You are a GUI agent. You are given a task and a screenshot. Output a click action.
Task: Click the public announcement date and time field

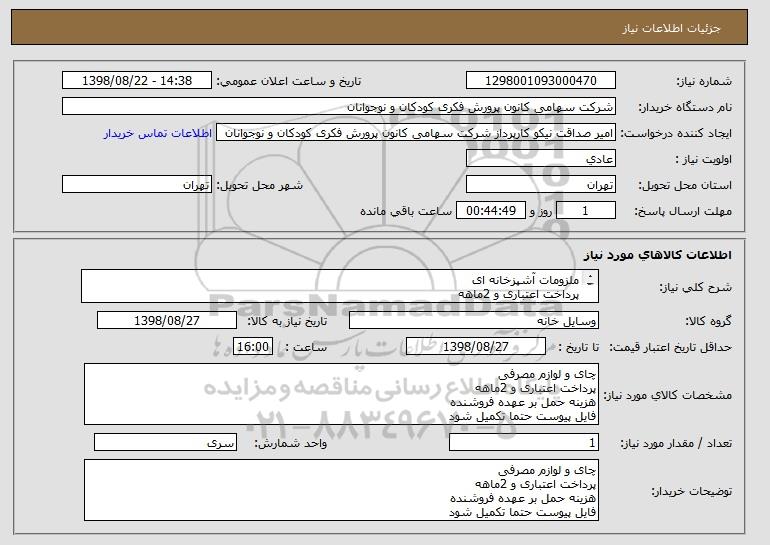click(x=137, y=81)
